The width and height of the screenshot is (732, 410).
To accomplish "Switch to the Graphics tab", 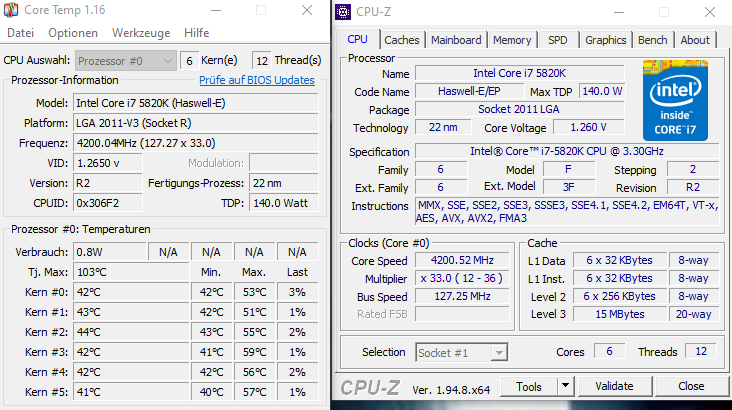I will [605, 40].
